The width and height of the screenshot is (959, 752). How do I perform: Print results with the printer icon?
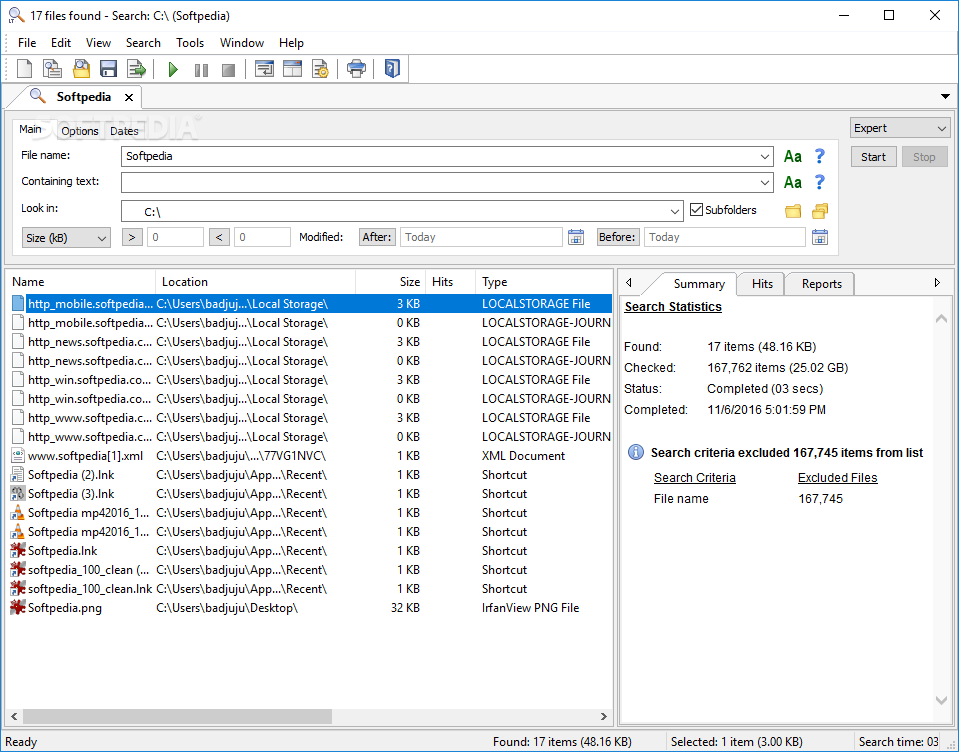pos(356,68)
